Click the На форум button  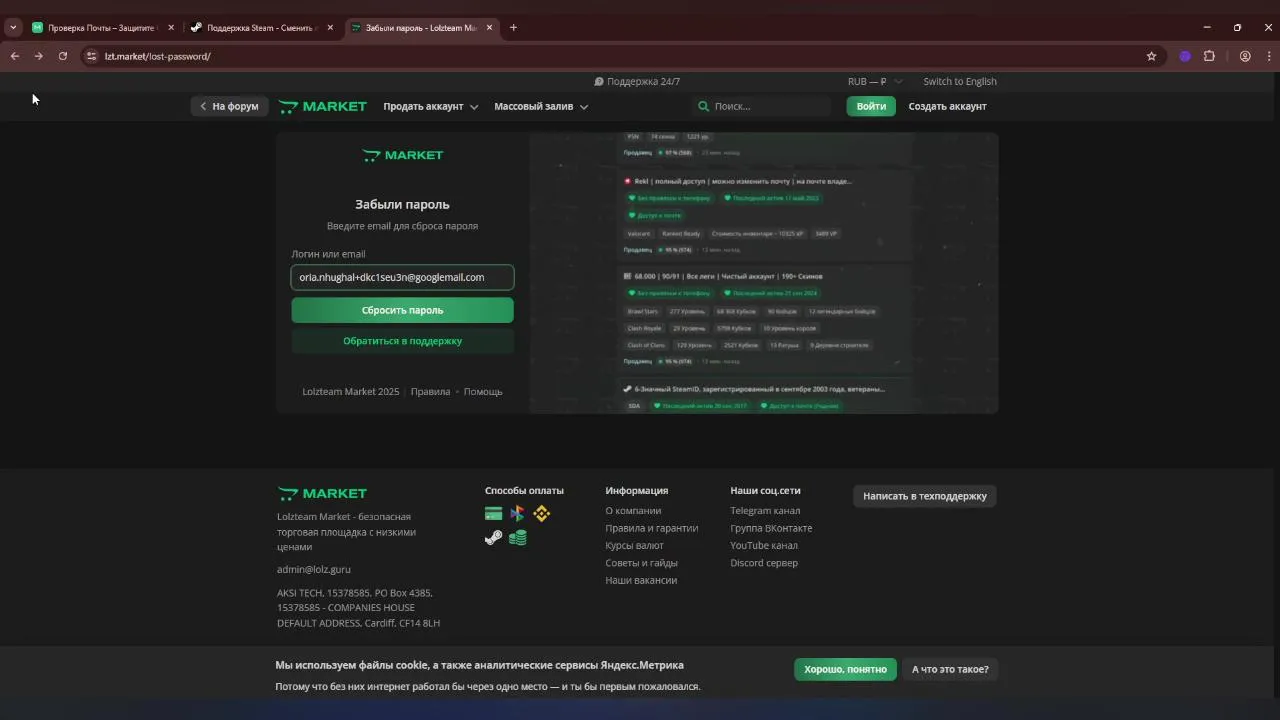(x=229, y=106)
